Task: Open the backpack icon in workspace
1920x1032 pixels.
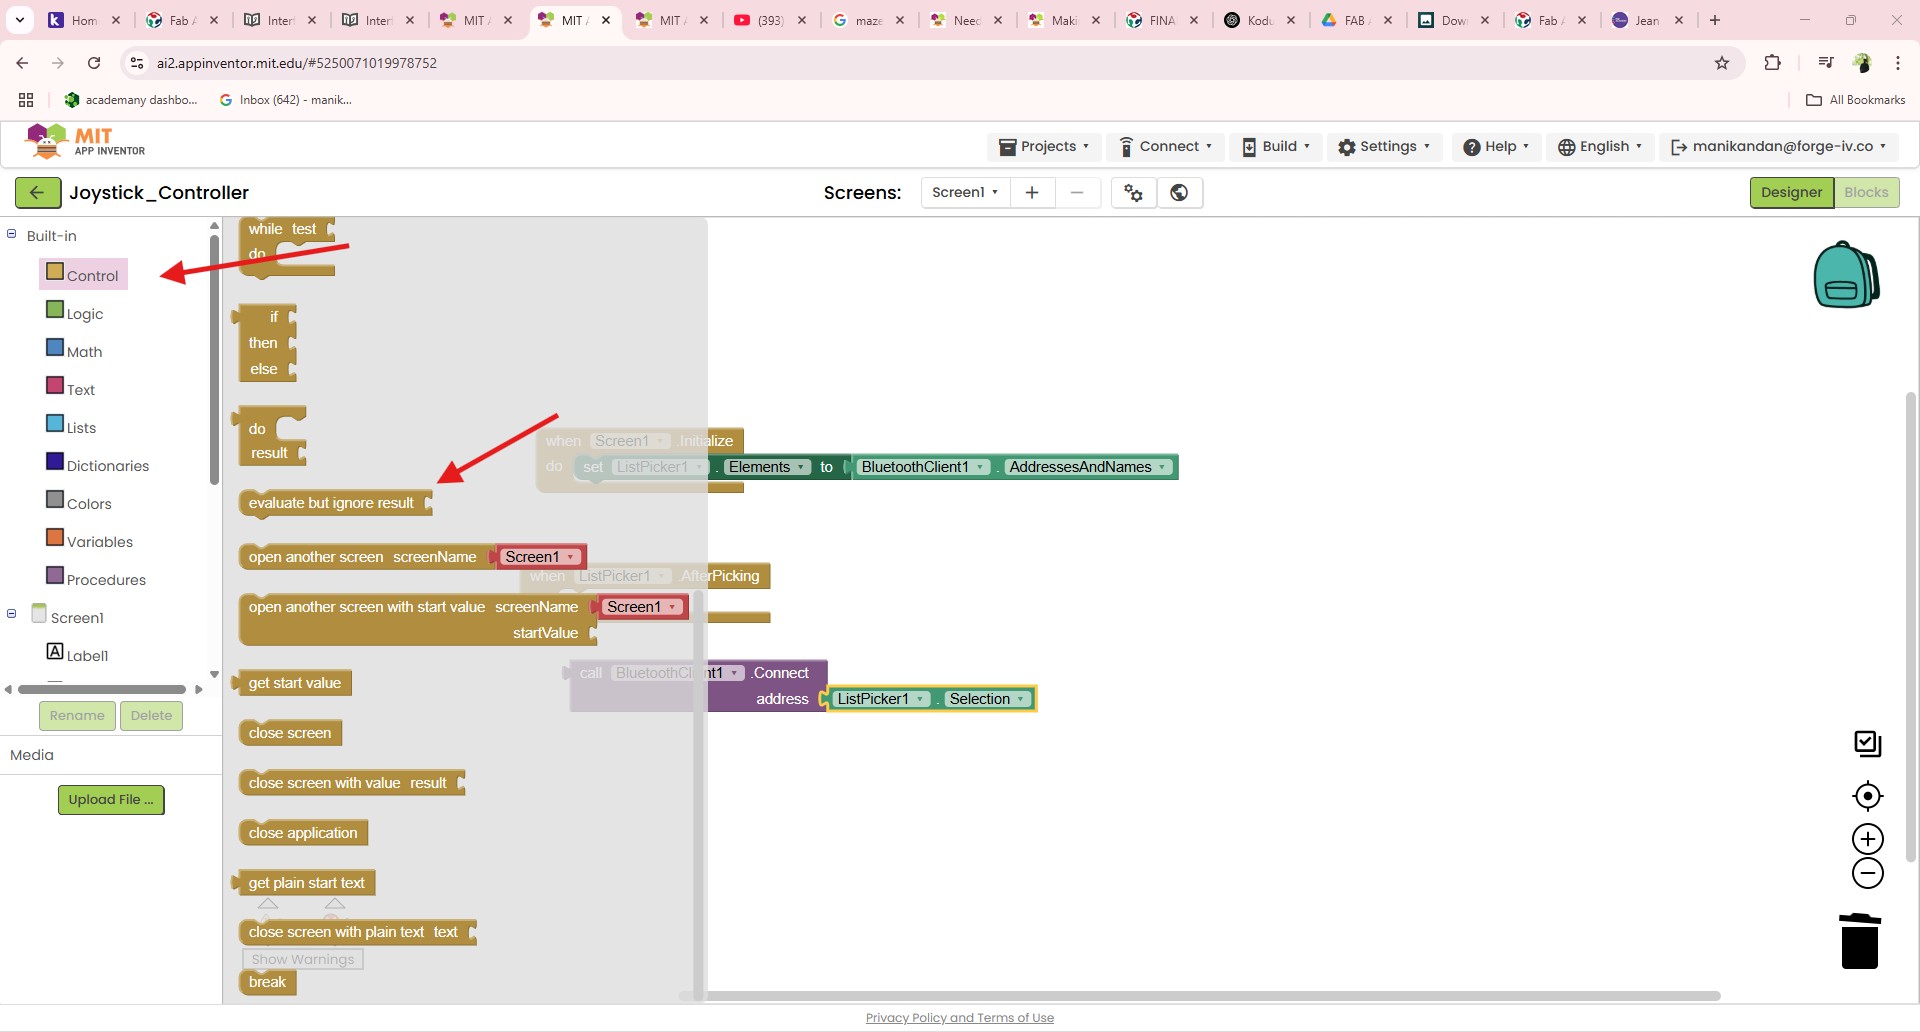Action: (x=1846, y=275)
